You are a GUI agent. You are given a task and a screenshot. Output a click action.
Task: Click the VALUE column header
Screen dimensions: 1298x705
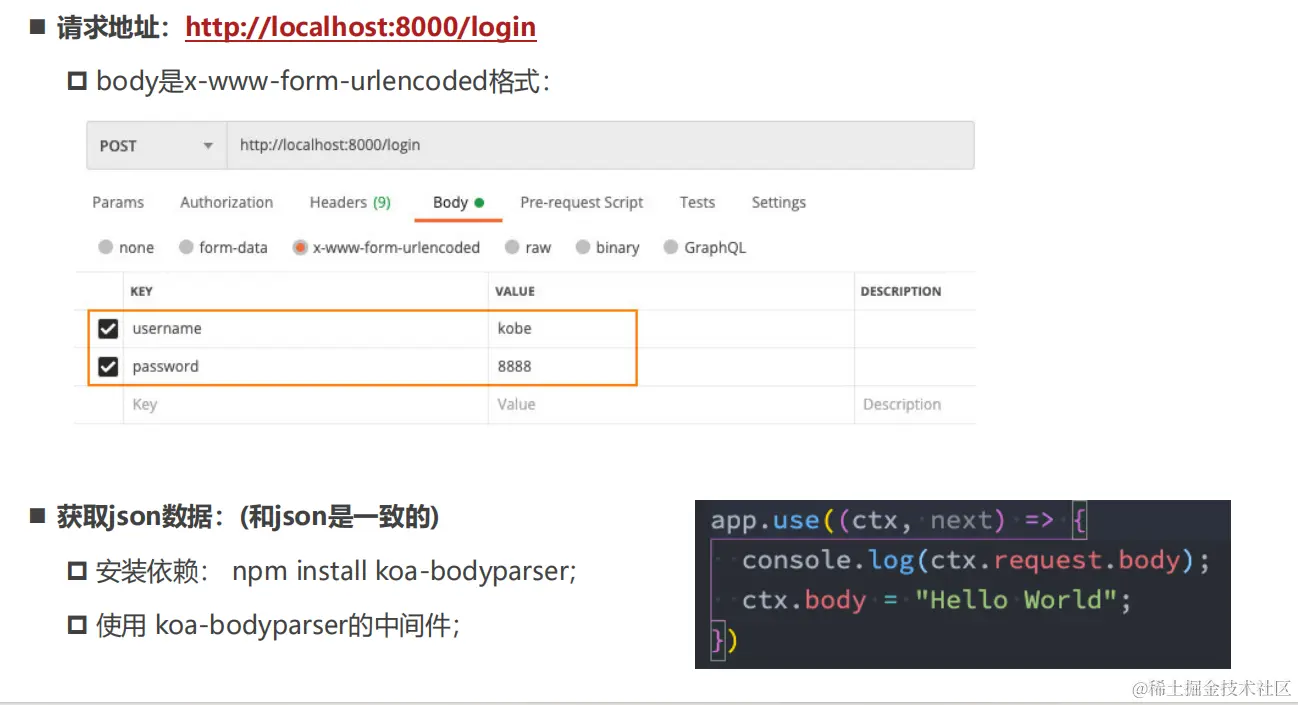coord(515,291)
